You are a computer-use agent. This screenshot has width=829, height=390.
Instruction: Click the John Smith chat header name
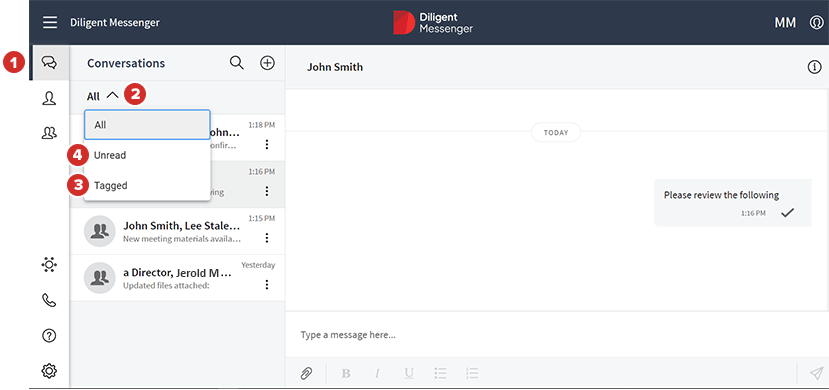pyautogui.click(x=335, y=67)
